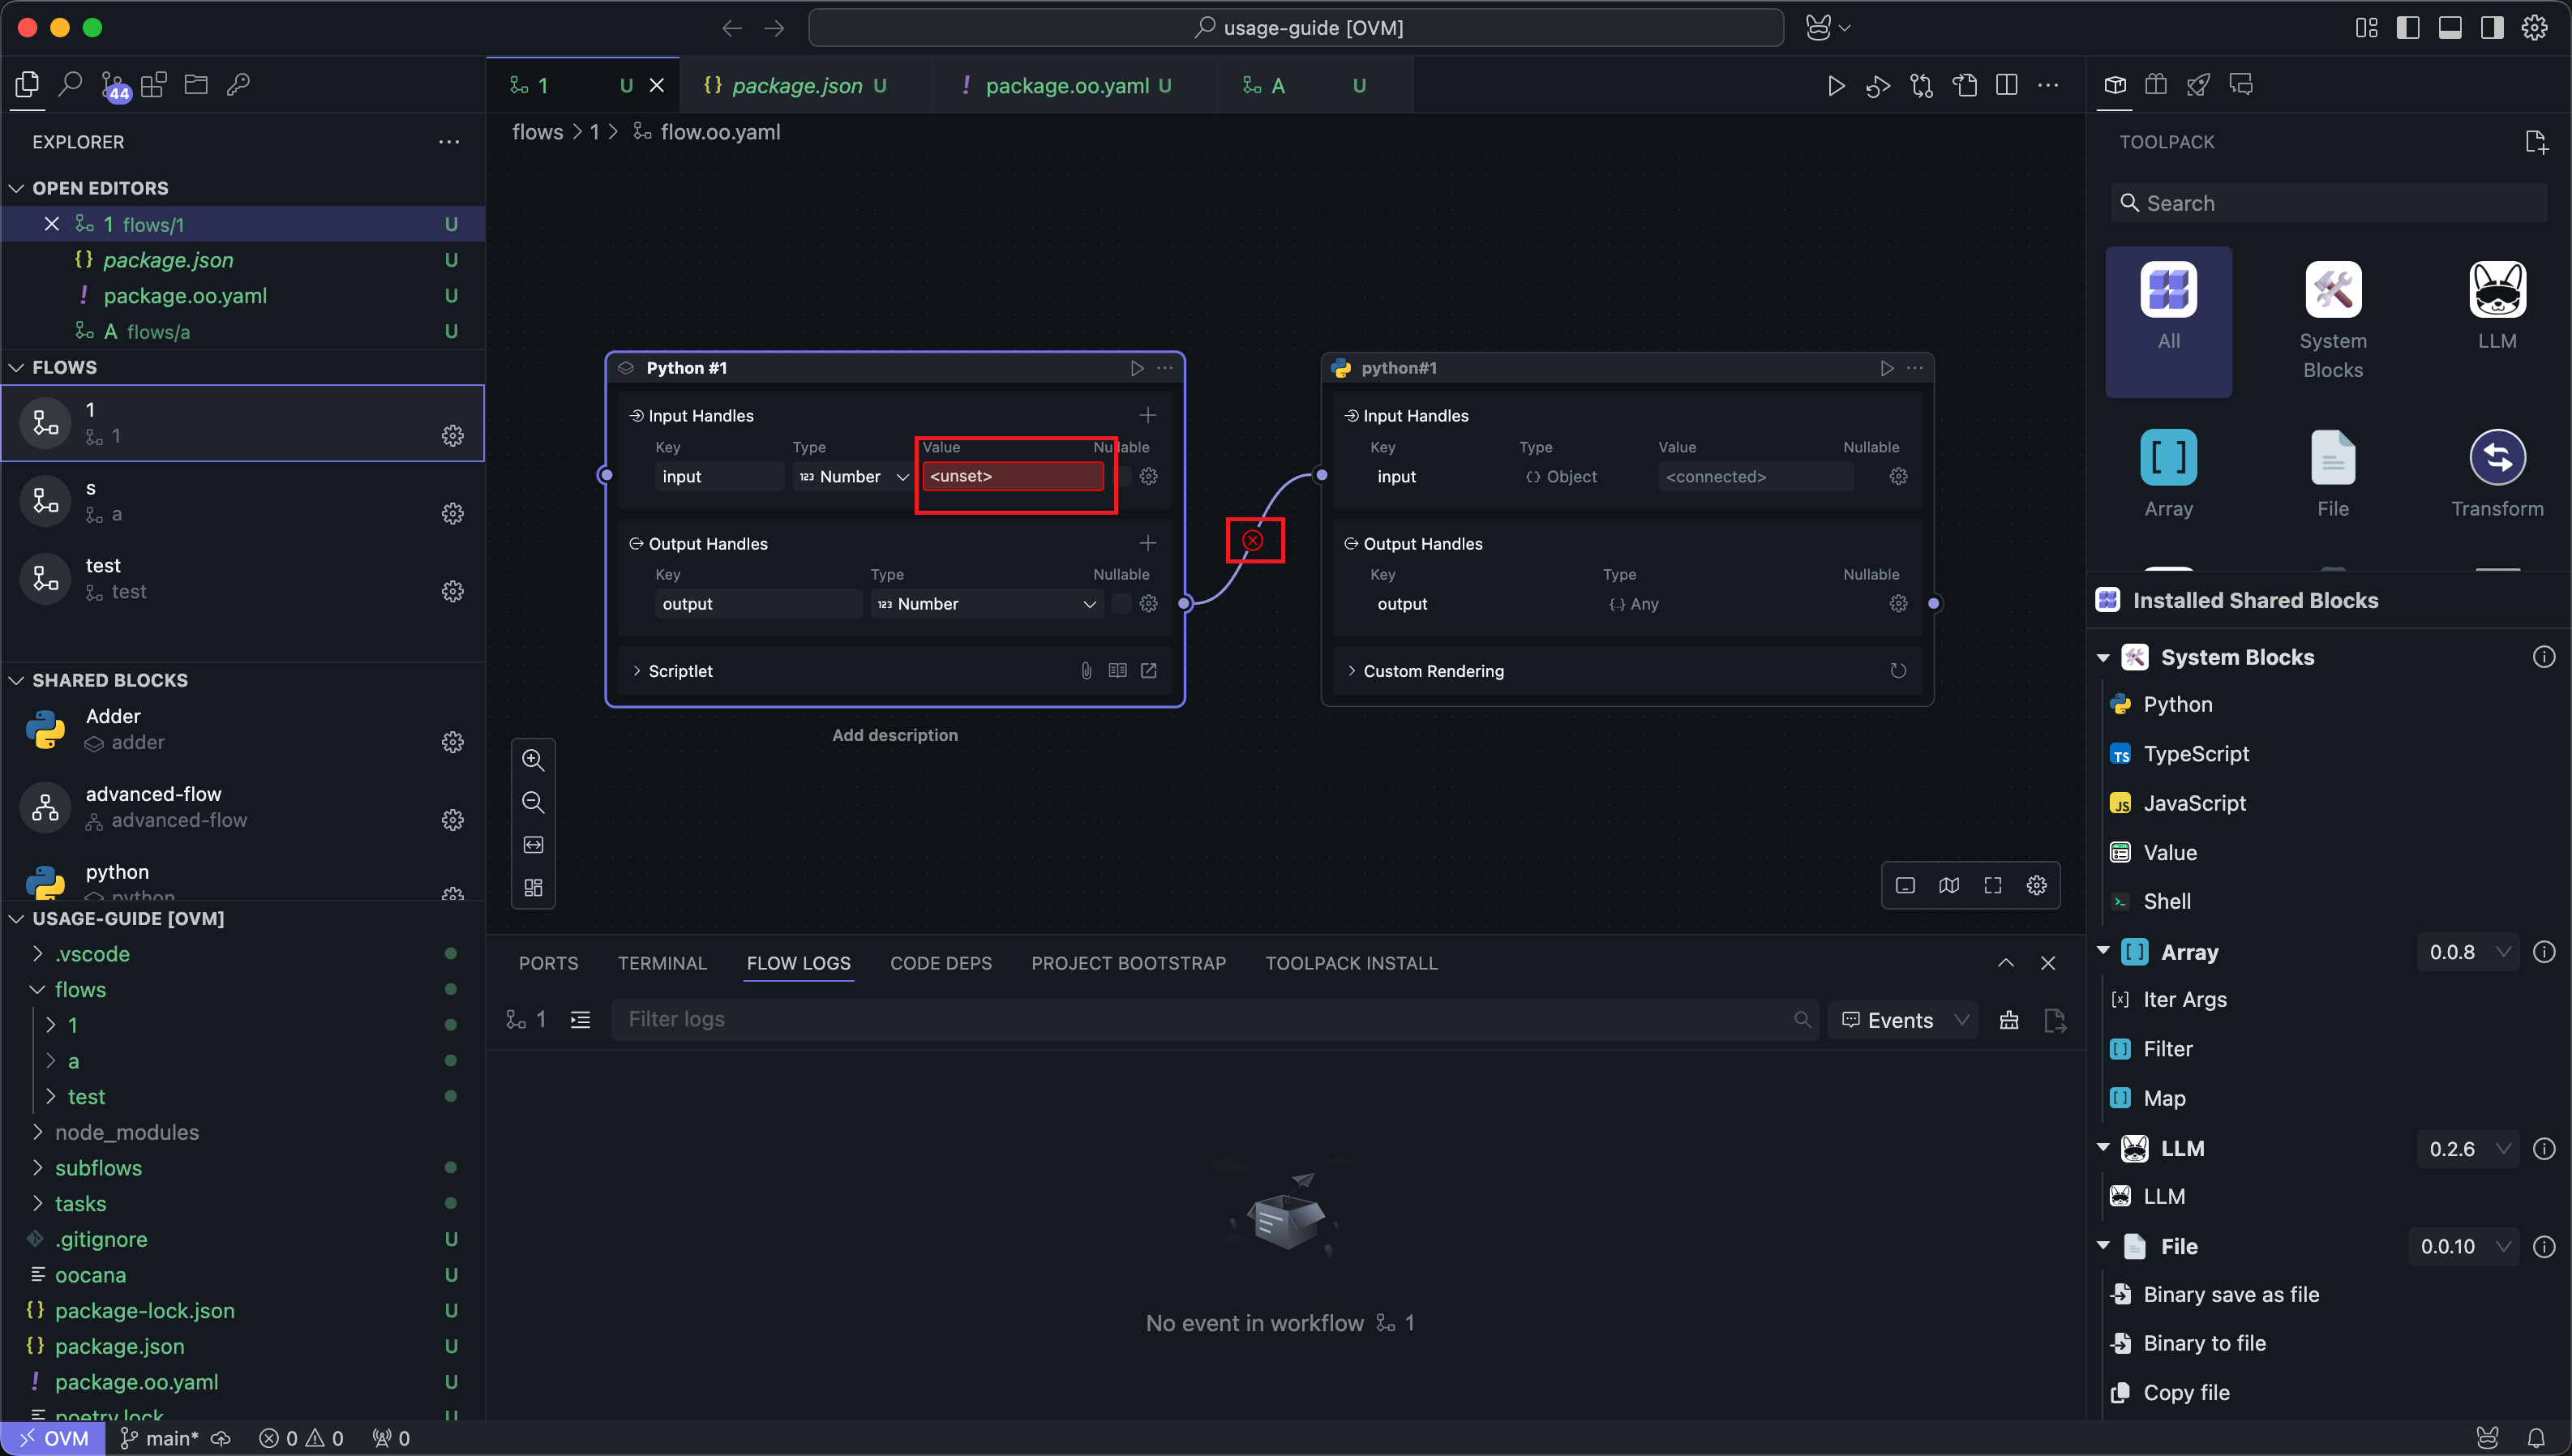
Task: Click the red connection error marker
Action: point(1253,541)
